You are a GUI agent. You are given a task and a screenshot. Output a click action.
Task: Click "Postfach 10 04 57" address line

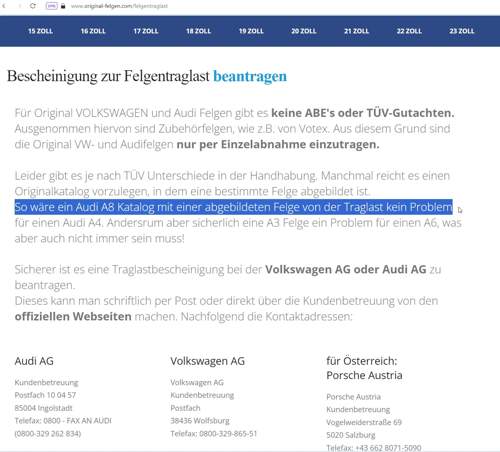point(45,395)
